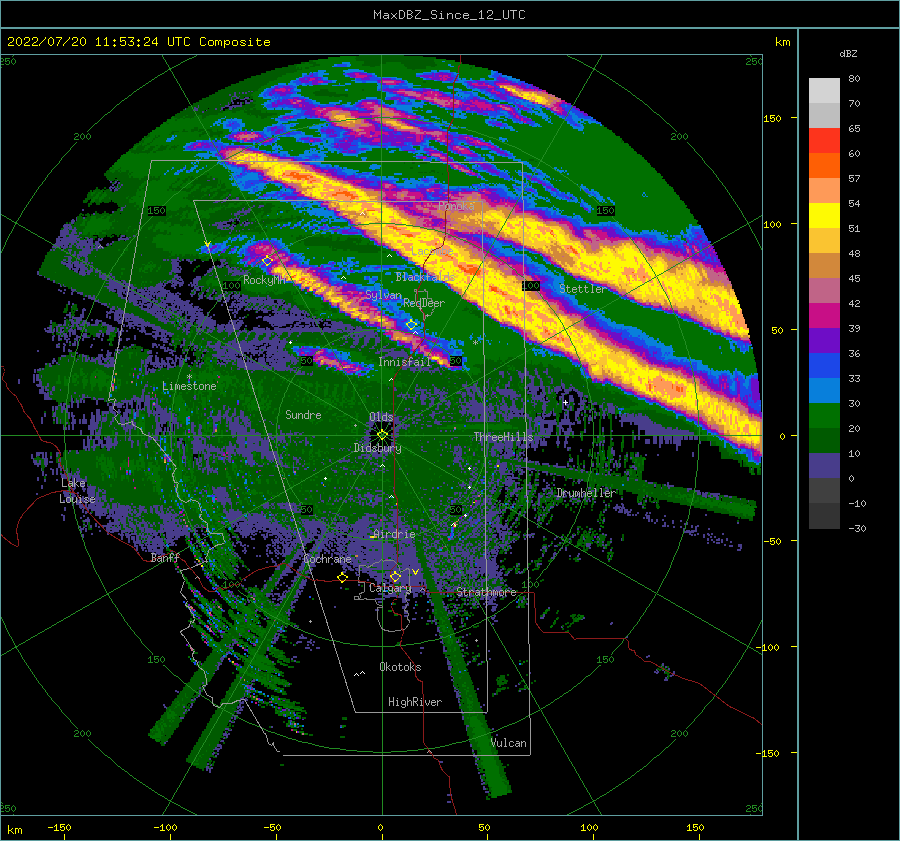
Task: Click the Limestone label
Action: coord(189,386)
